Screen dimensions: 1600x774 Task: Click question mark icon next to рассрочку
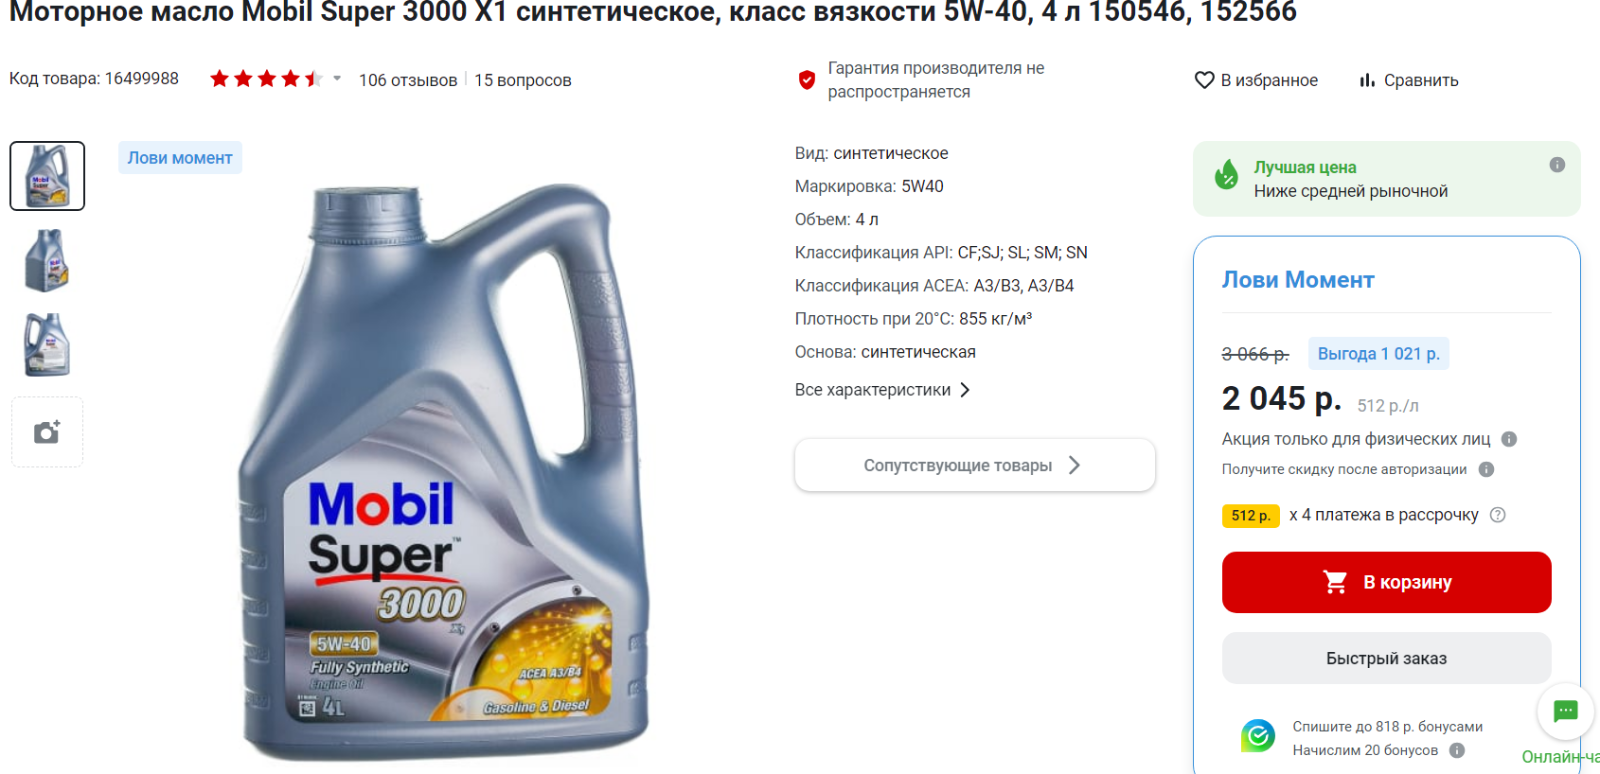[1497, 515]
